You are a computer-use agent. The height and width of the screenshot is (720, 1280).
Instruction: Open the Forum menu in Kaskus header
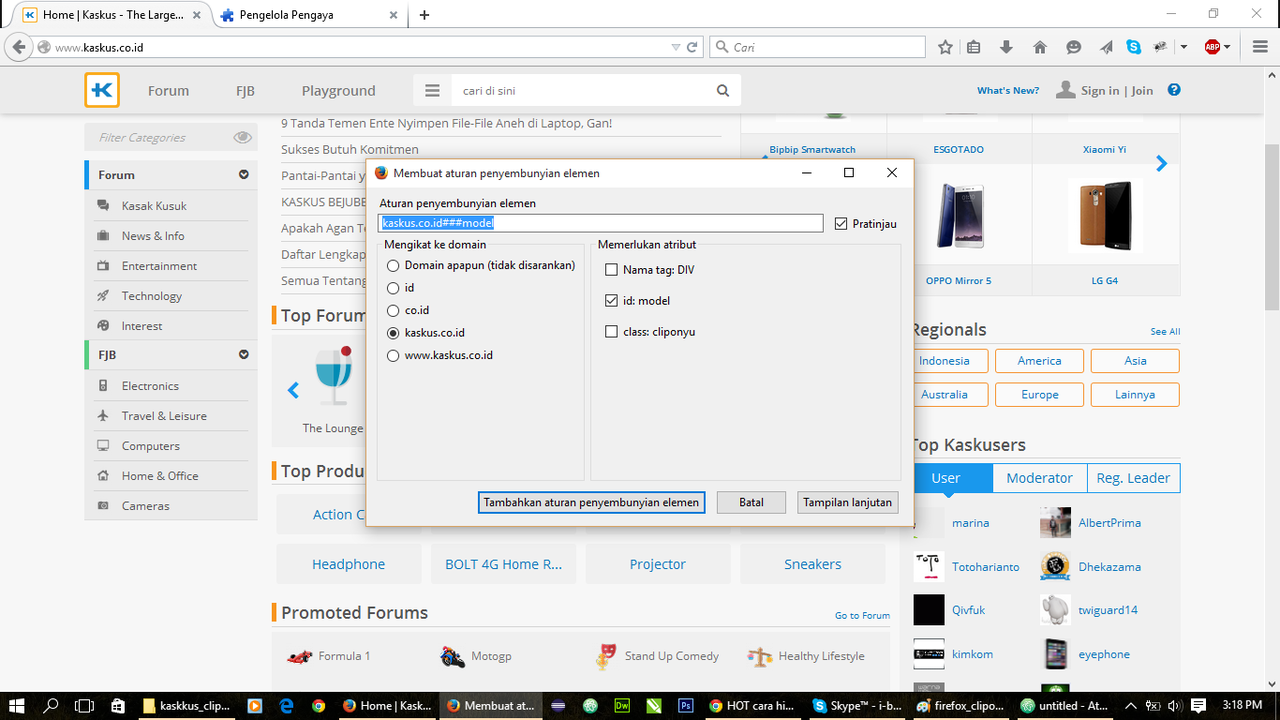pyautogui.click(x=168, y=91)
